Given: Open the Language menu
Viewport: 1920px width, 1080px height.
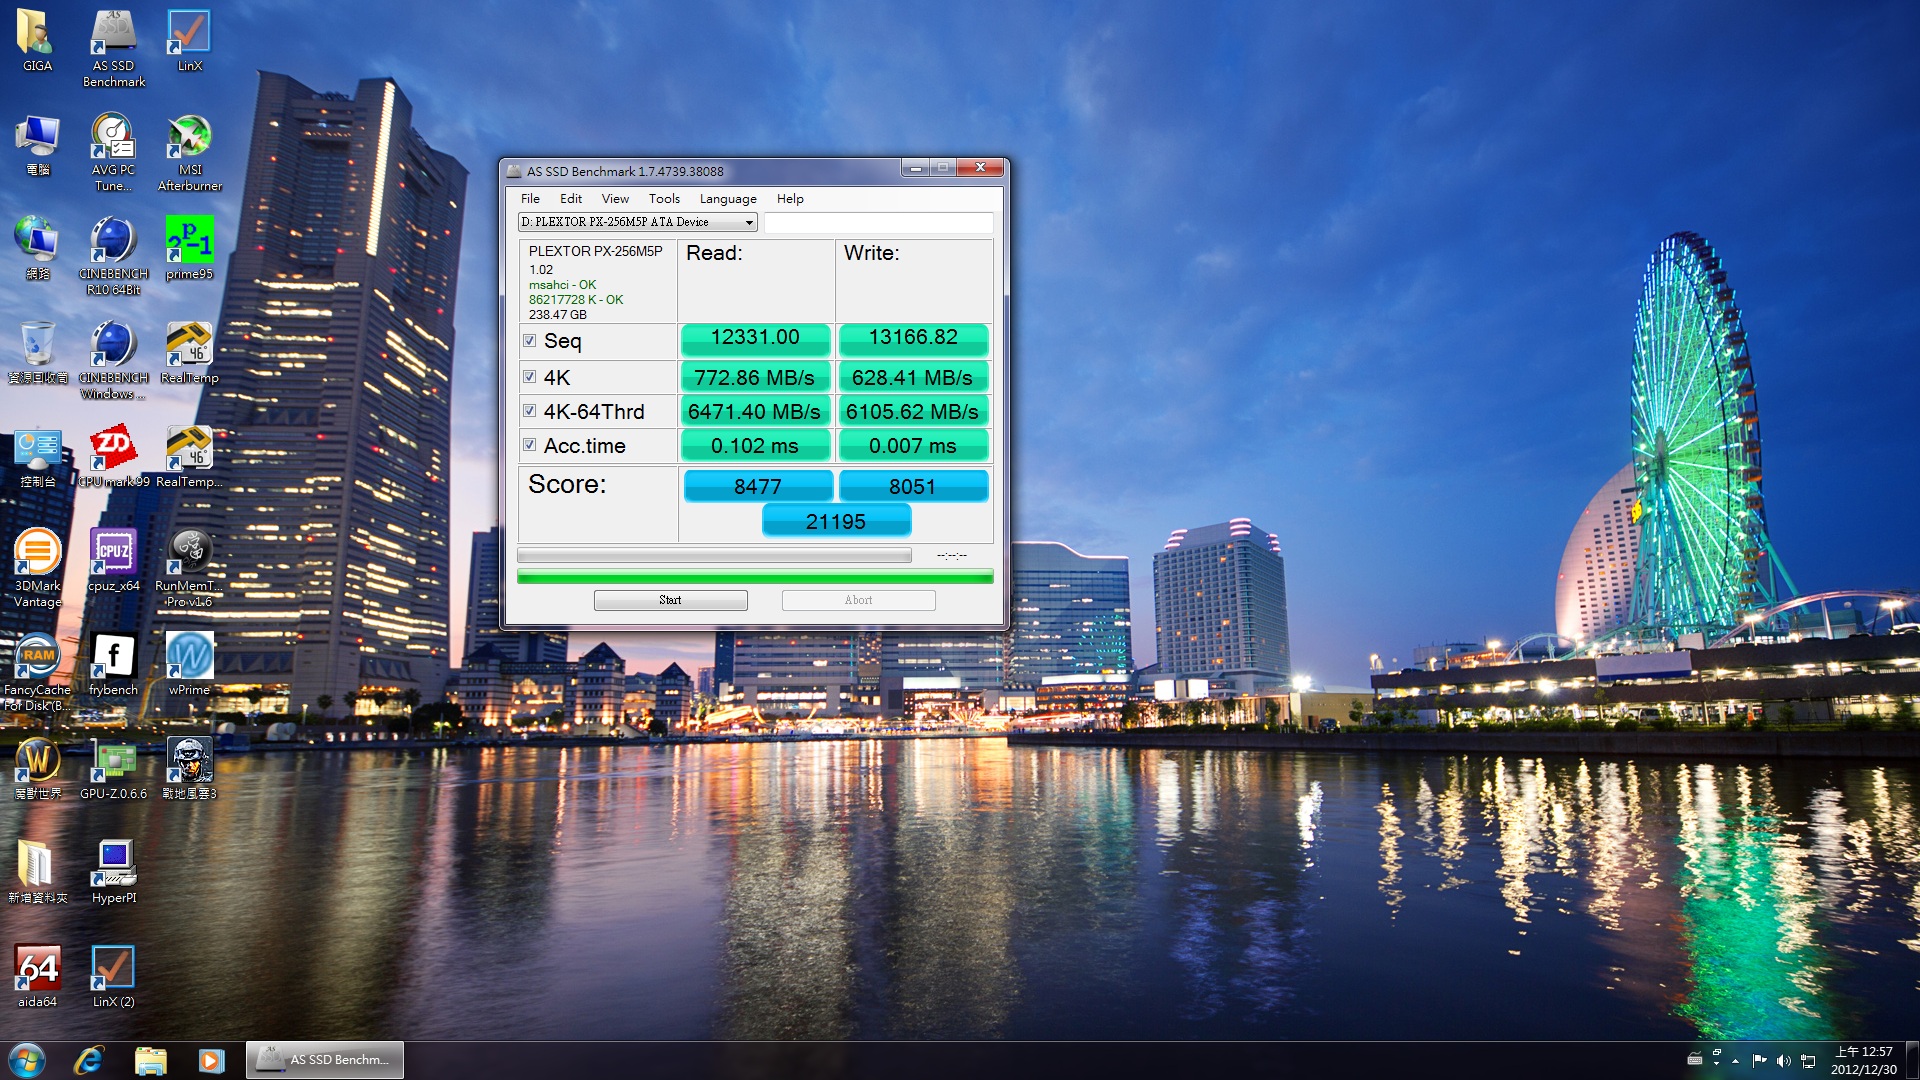Looking at the screenshot, I should (x=727, y=199).
